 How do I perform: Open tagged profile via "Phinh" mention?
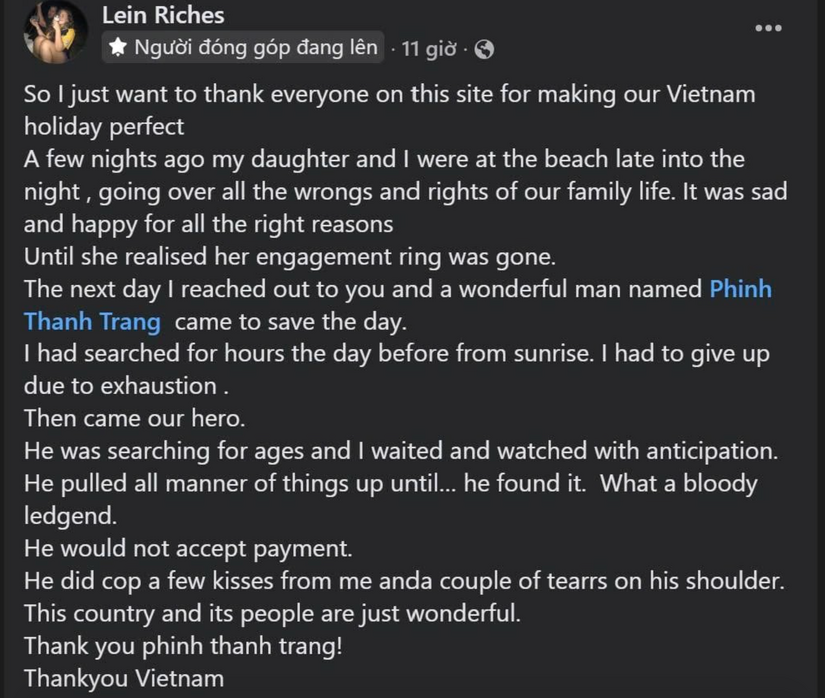(x=740, y=289)
